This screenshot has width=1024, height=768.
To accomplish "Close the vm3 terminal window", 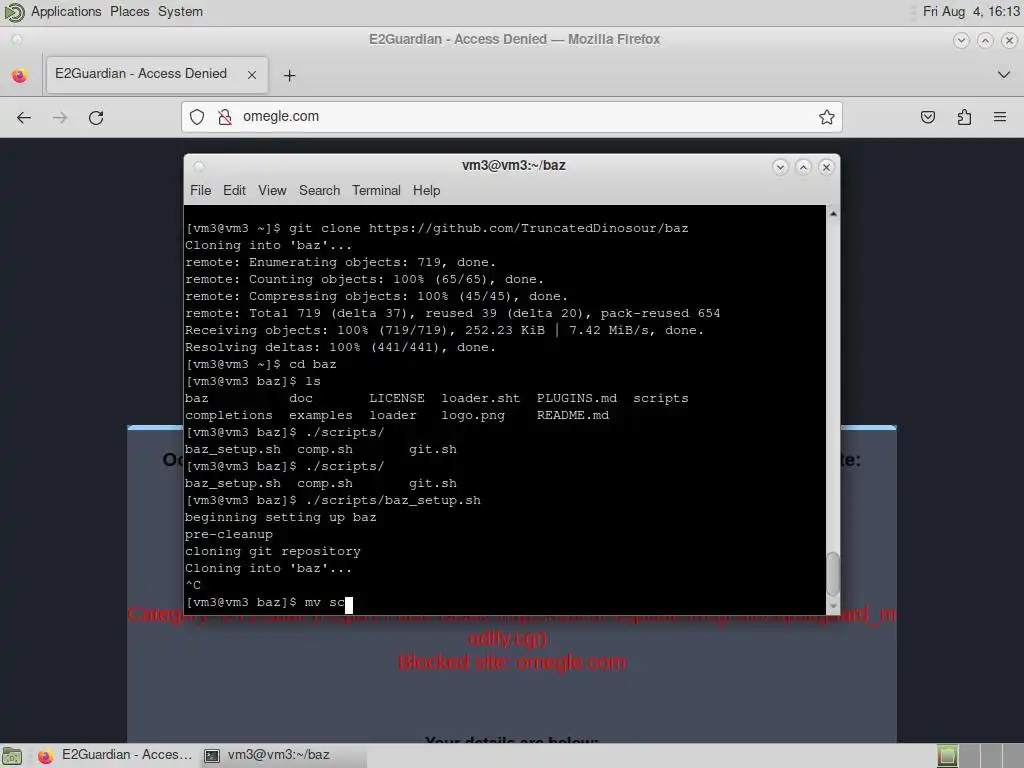I will point(826,167).
